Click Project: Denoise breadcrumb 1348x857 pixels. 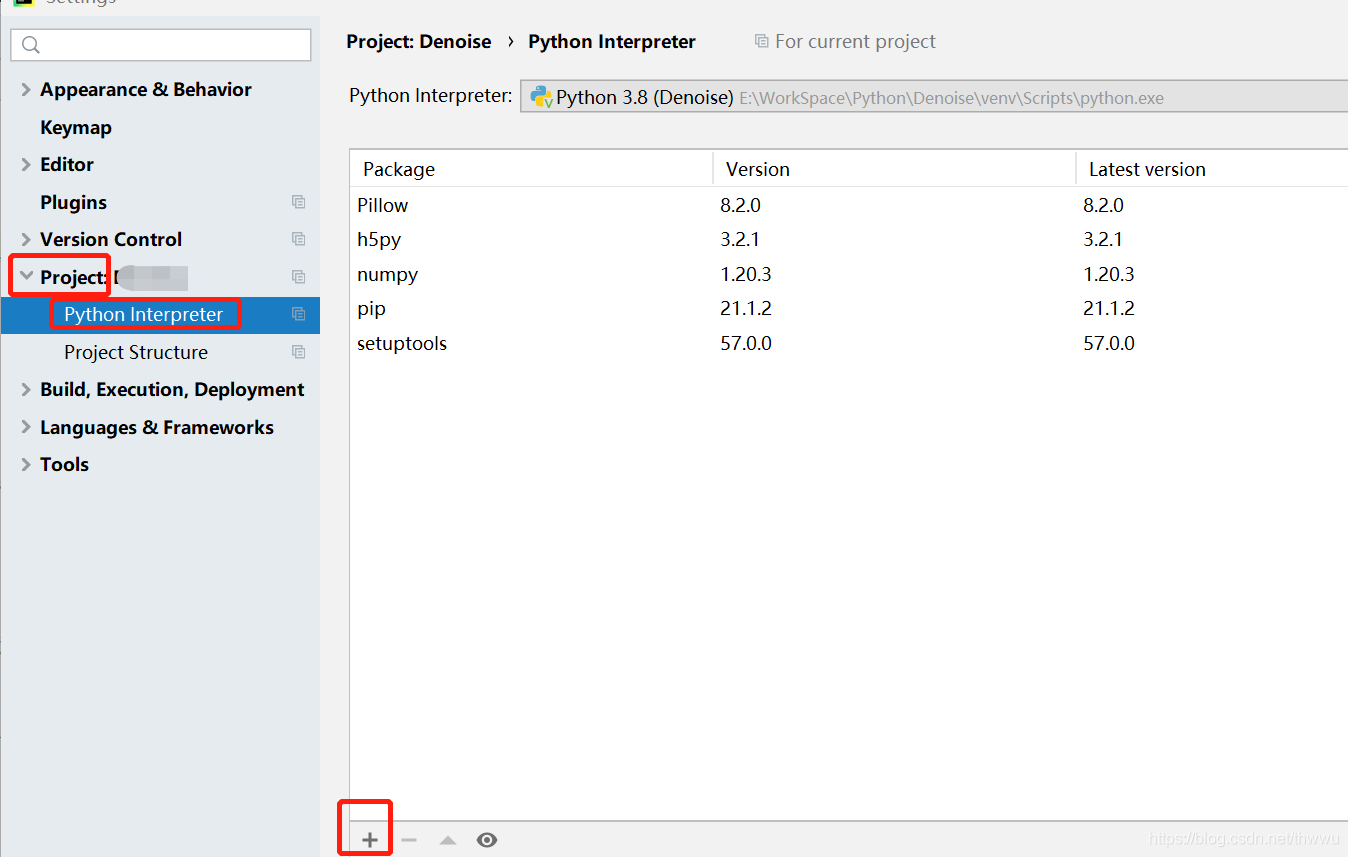pyautogui.click(x=419, y=41)
